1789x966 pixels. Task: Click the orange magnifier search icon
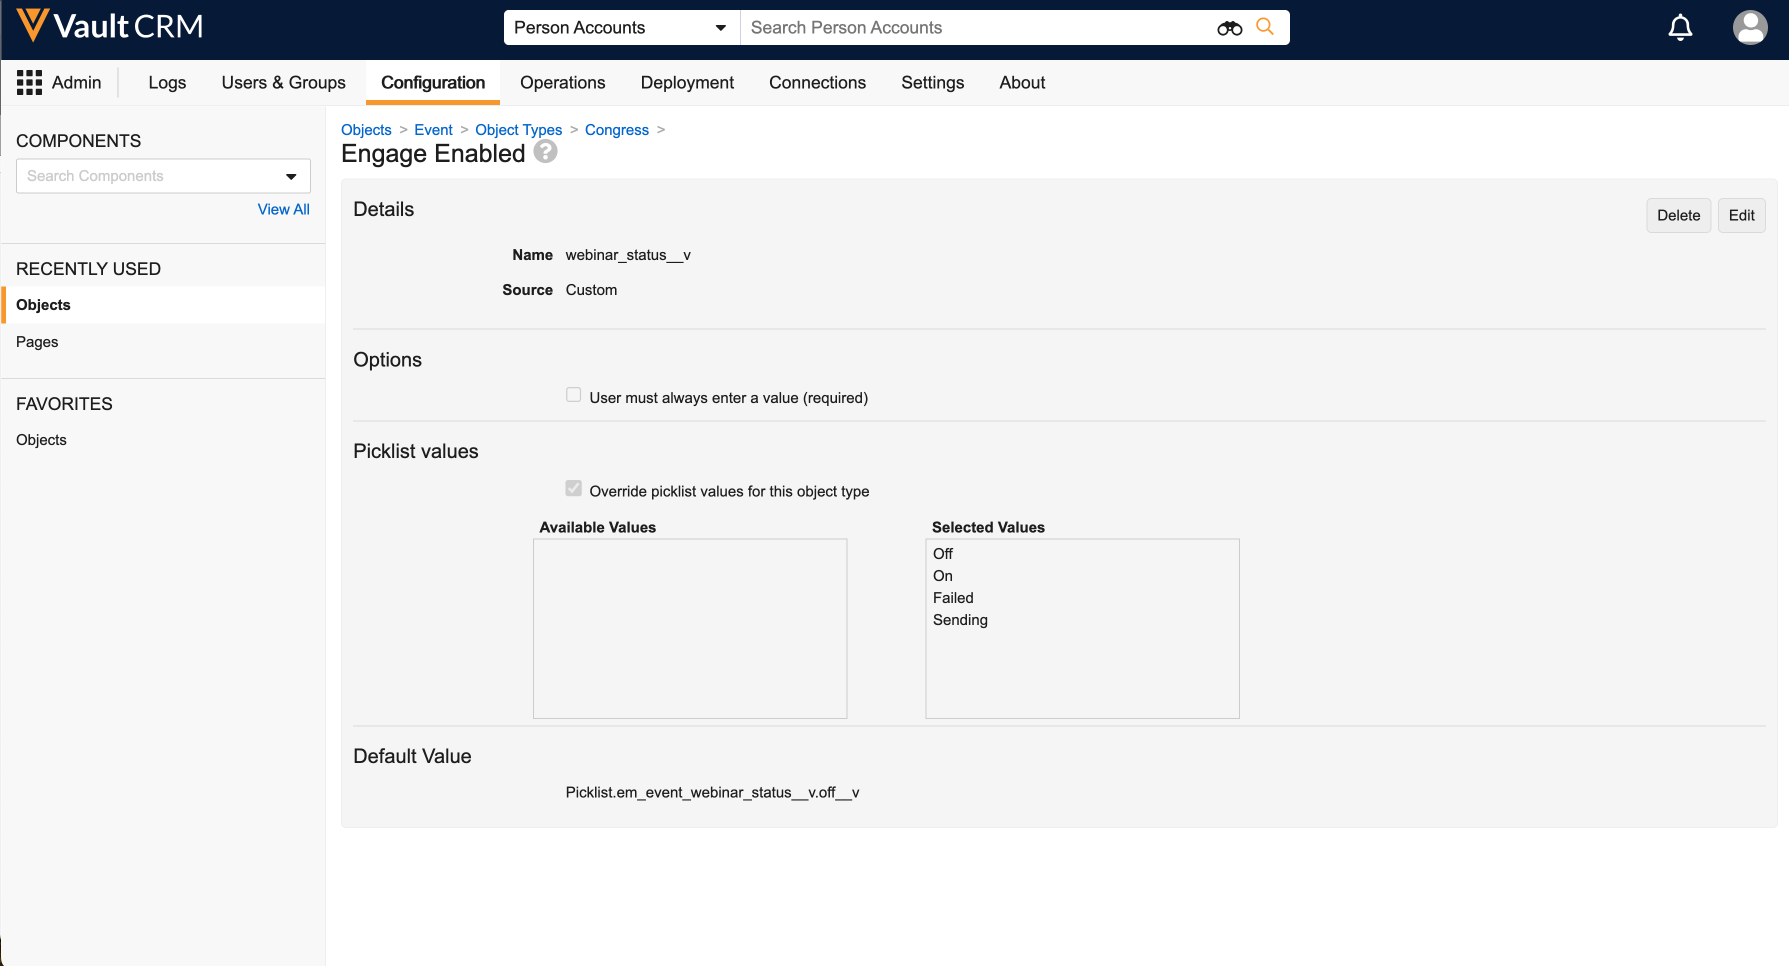(x=1265, y=27)
